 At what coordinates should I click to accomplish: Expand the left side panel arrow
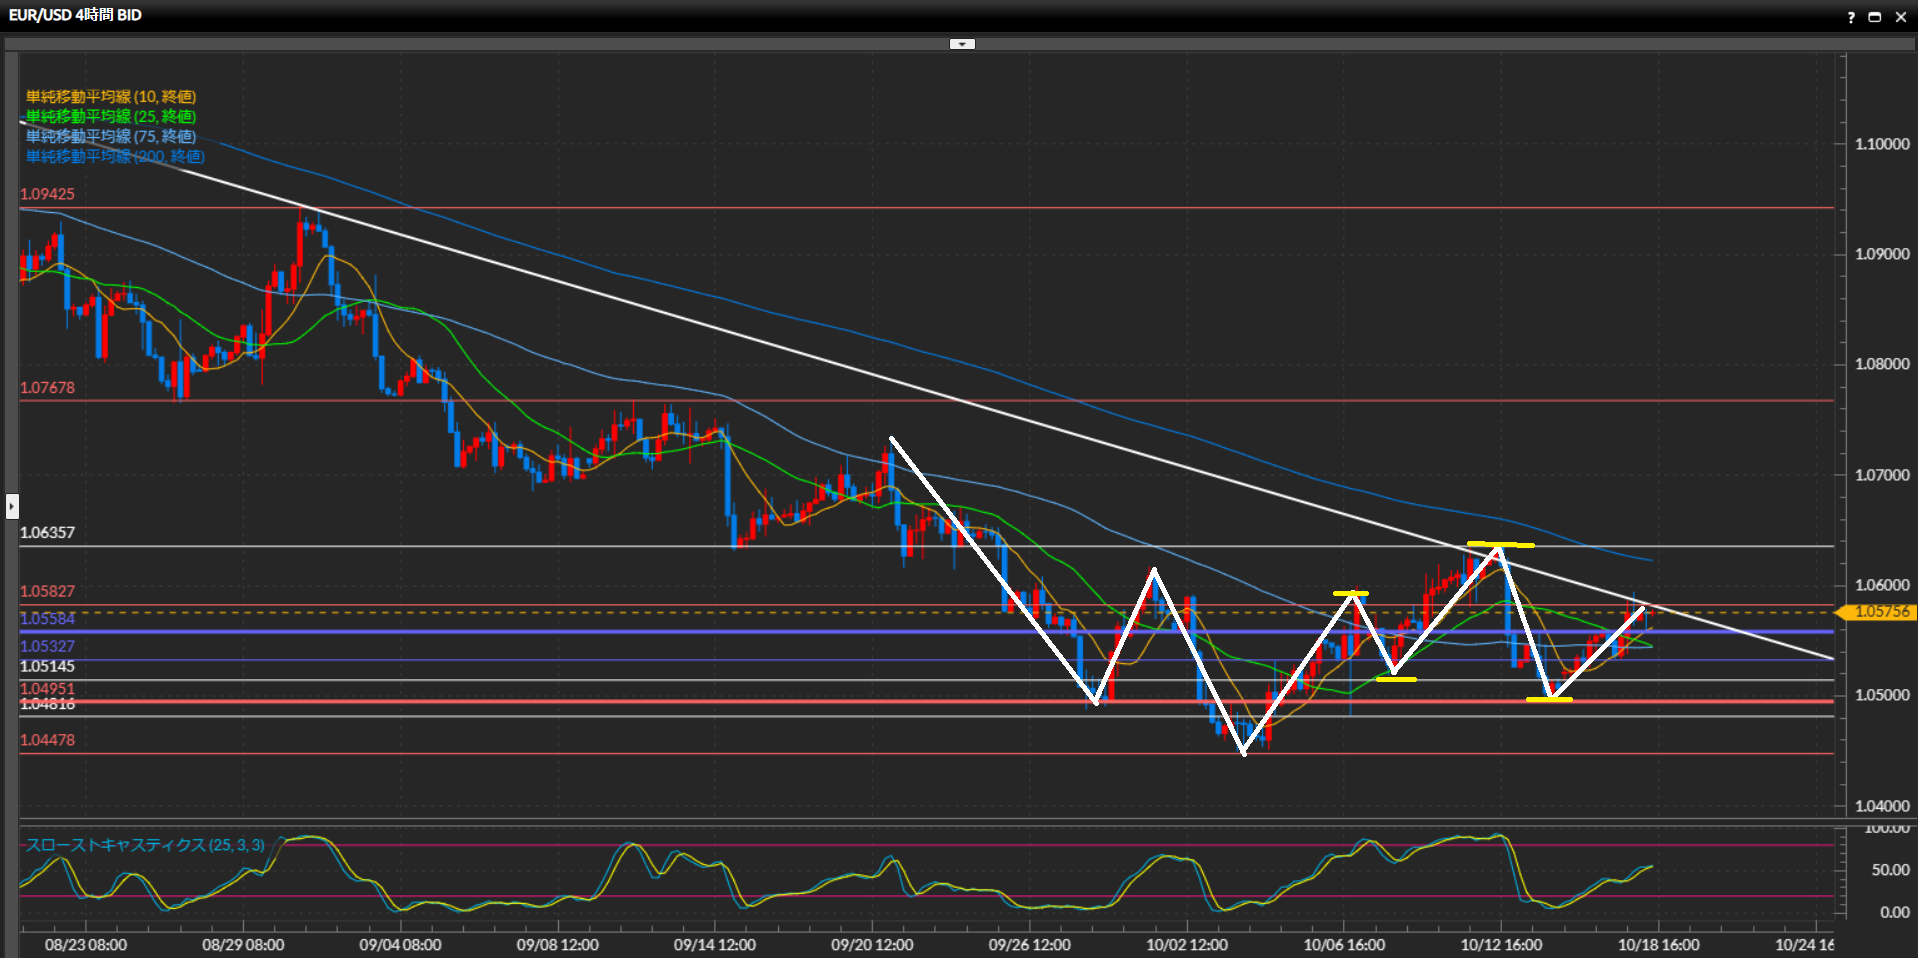point(12,506)
